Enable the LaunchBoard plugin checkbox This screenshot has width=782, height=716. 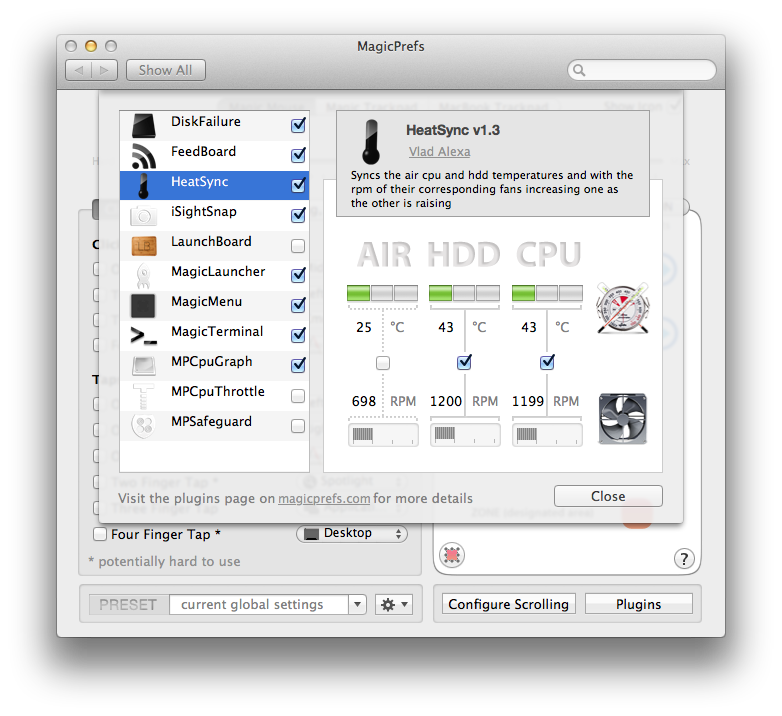pos(298,246)
